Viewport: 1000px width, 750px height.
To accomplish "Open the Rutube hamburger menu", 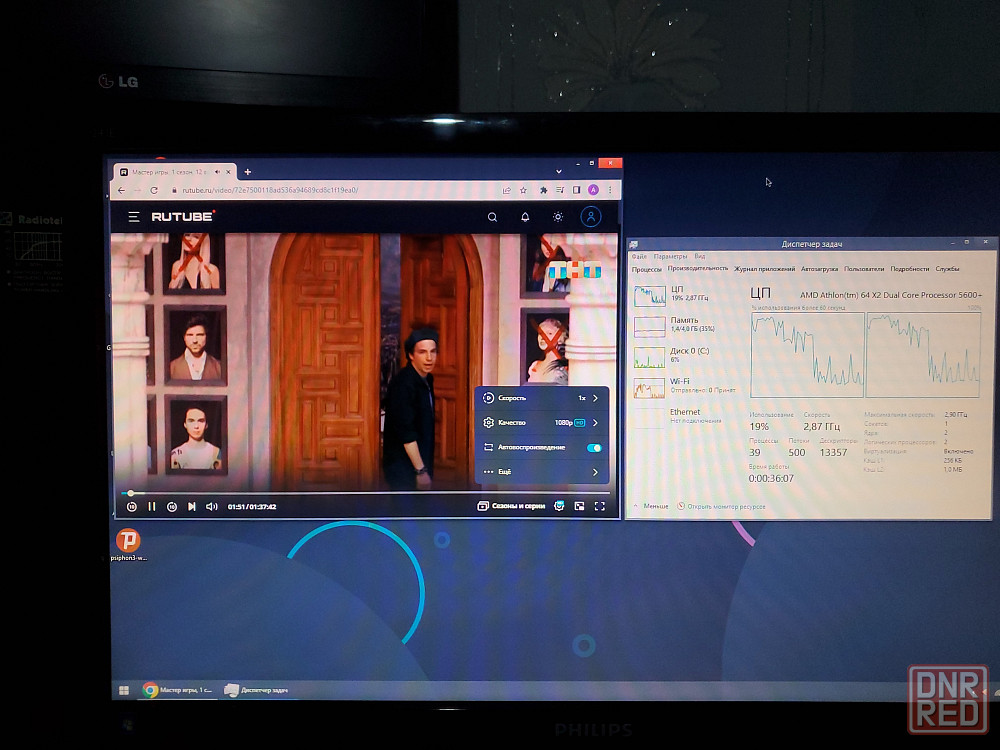I will tap(133, 217).
